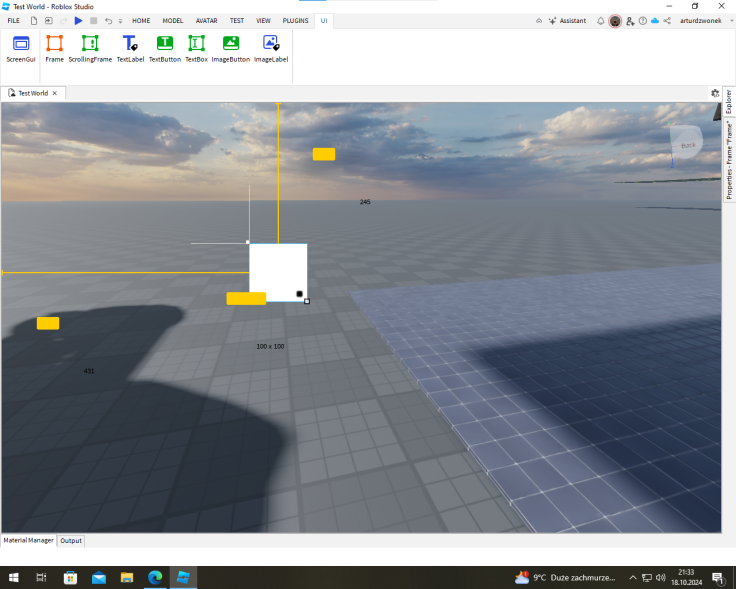
Task: Click the Frame's bottom-right resize handle
Action: point(307,301)
